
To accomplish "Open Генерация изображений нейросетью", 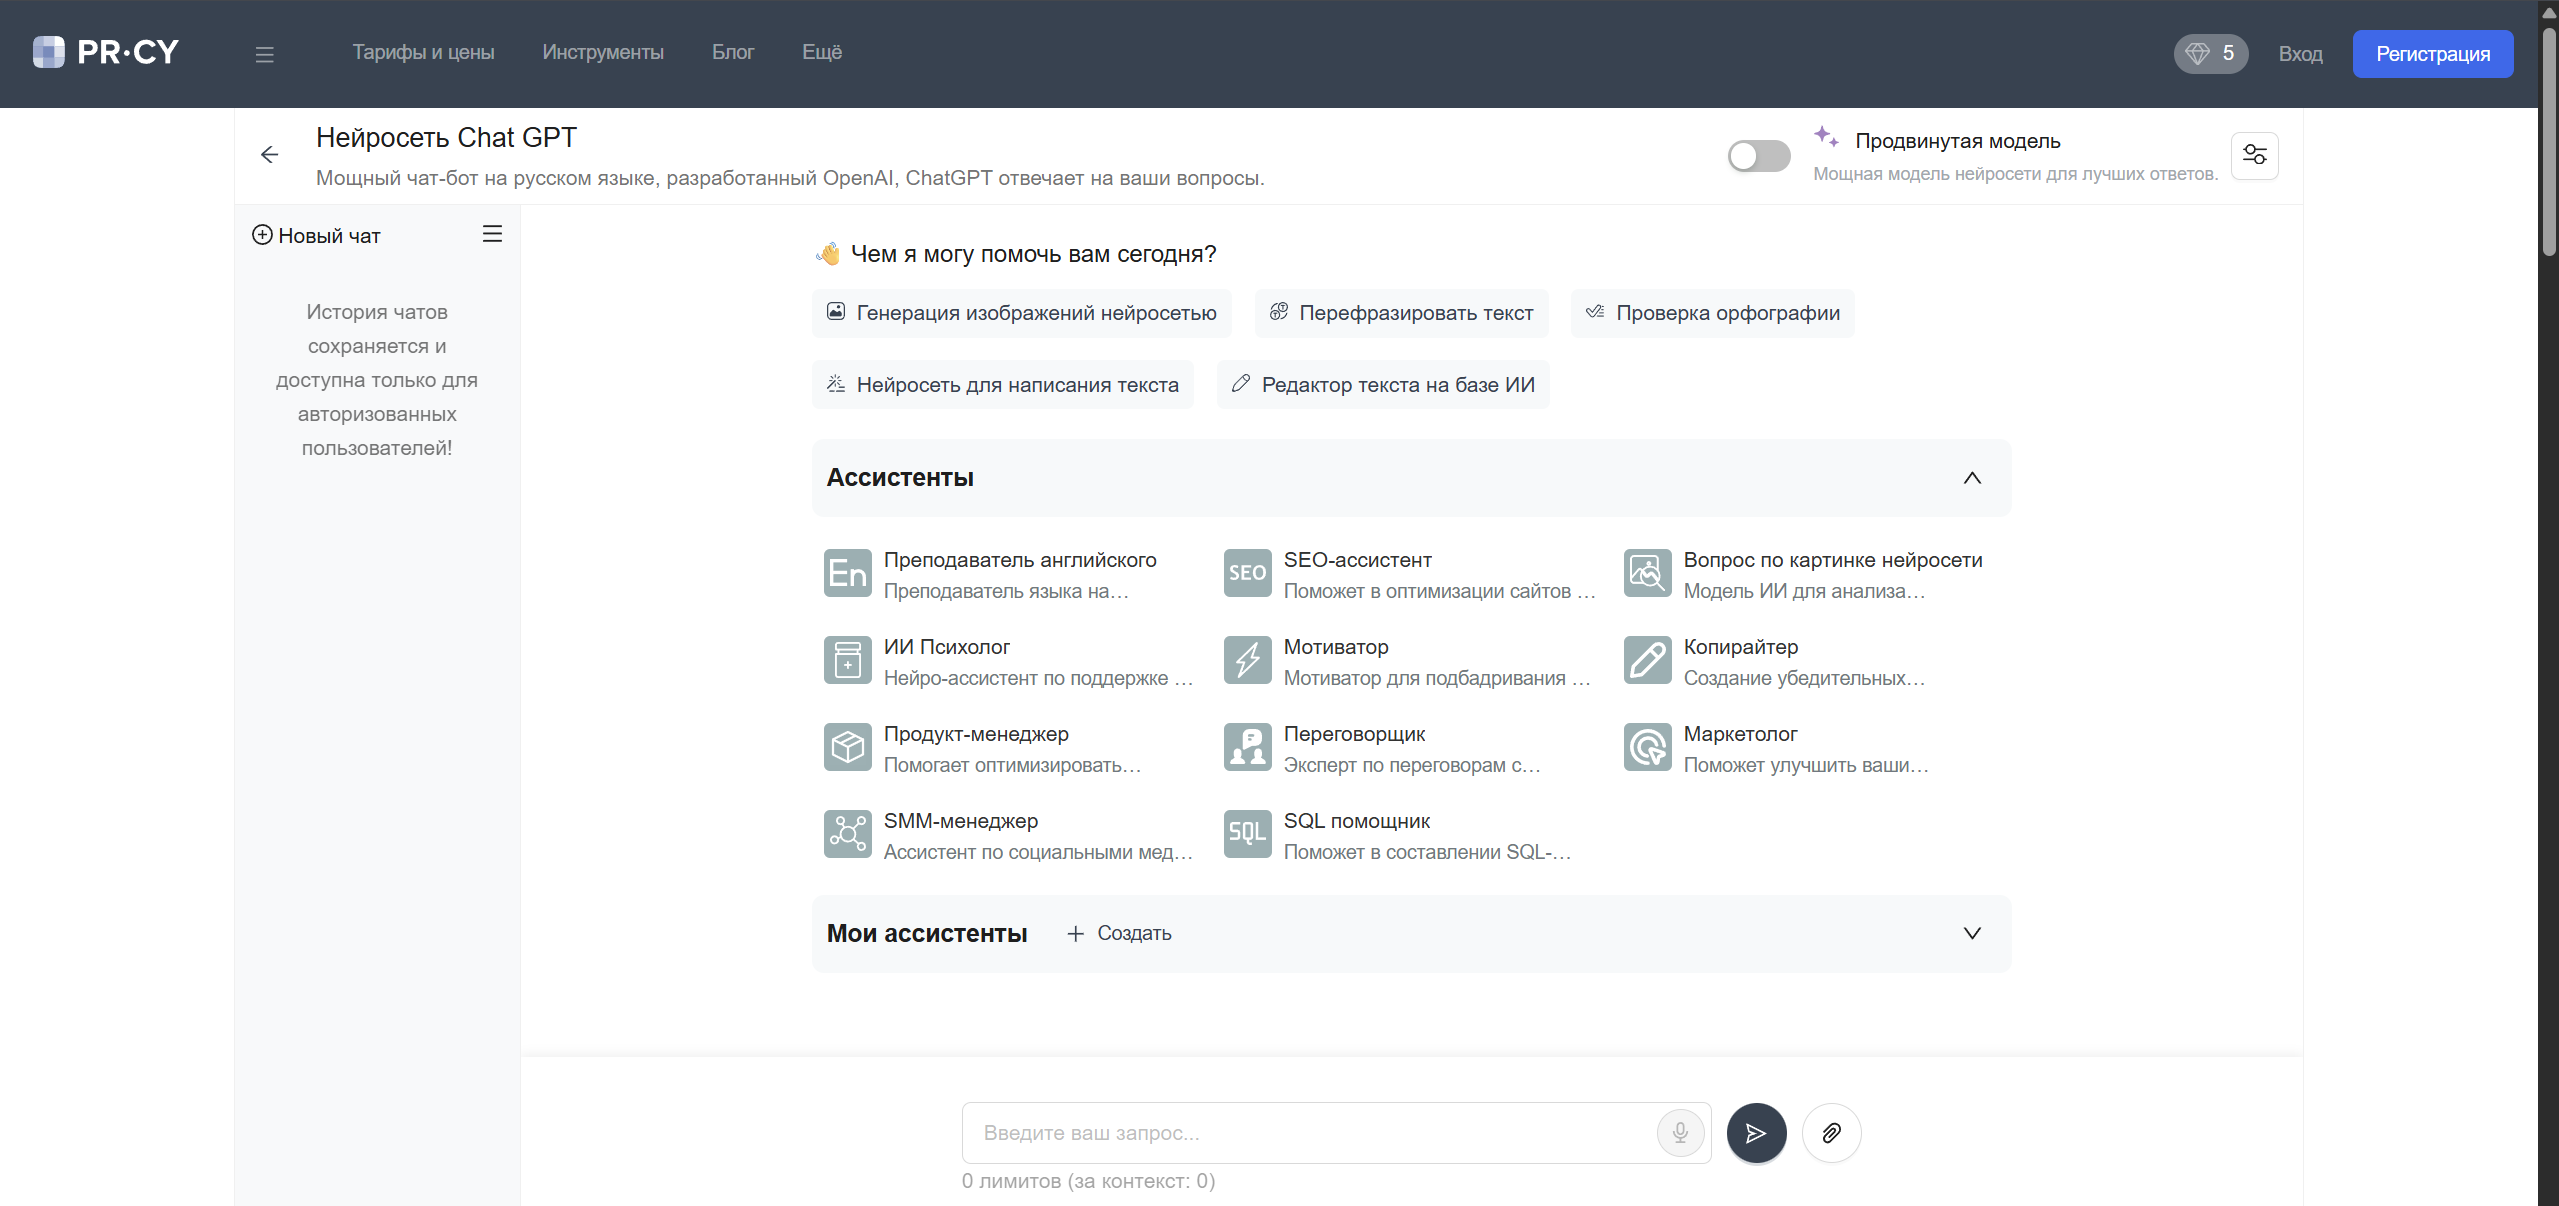I will pos(1021,313).
